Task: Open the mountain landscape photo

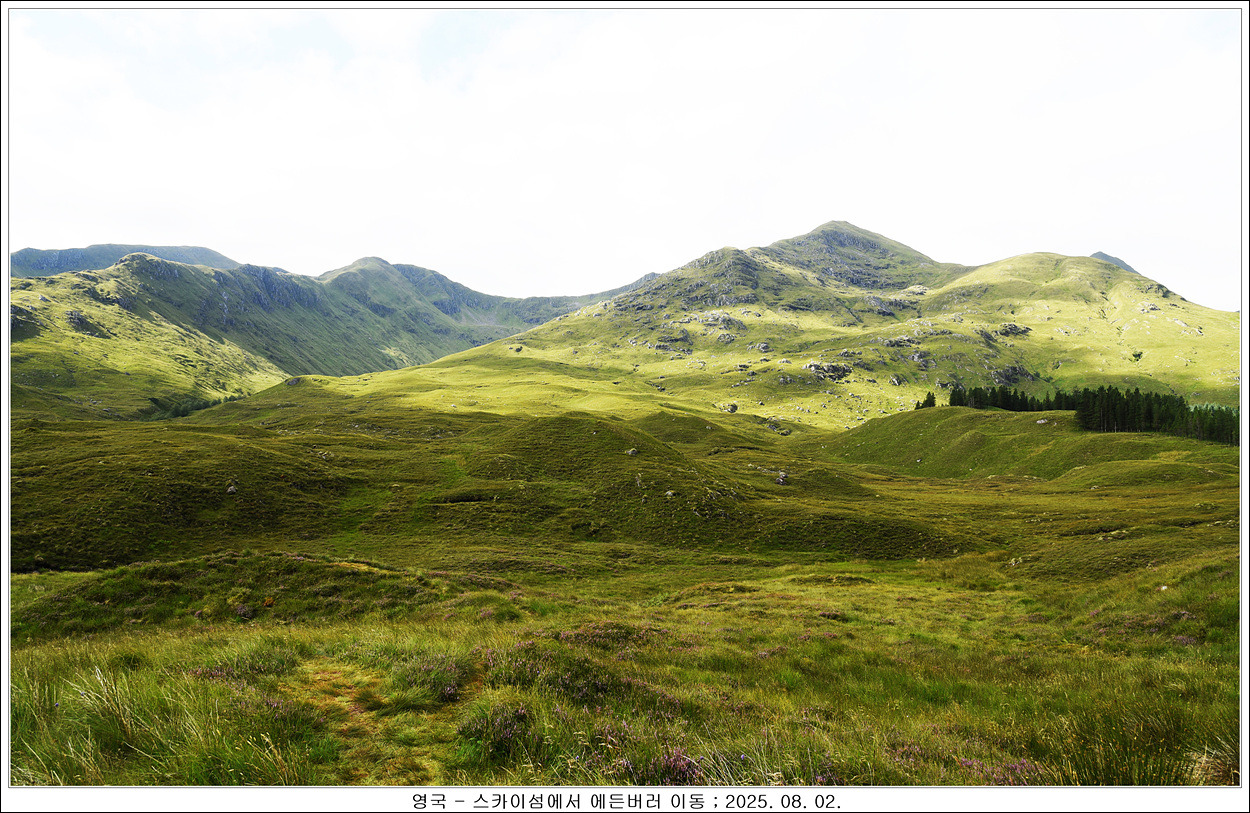Action: click(x=625, y=397)
